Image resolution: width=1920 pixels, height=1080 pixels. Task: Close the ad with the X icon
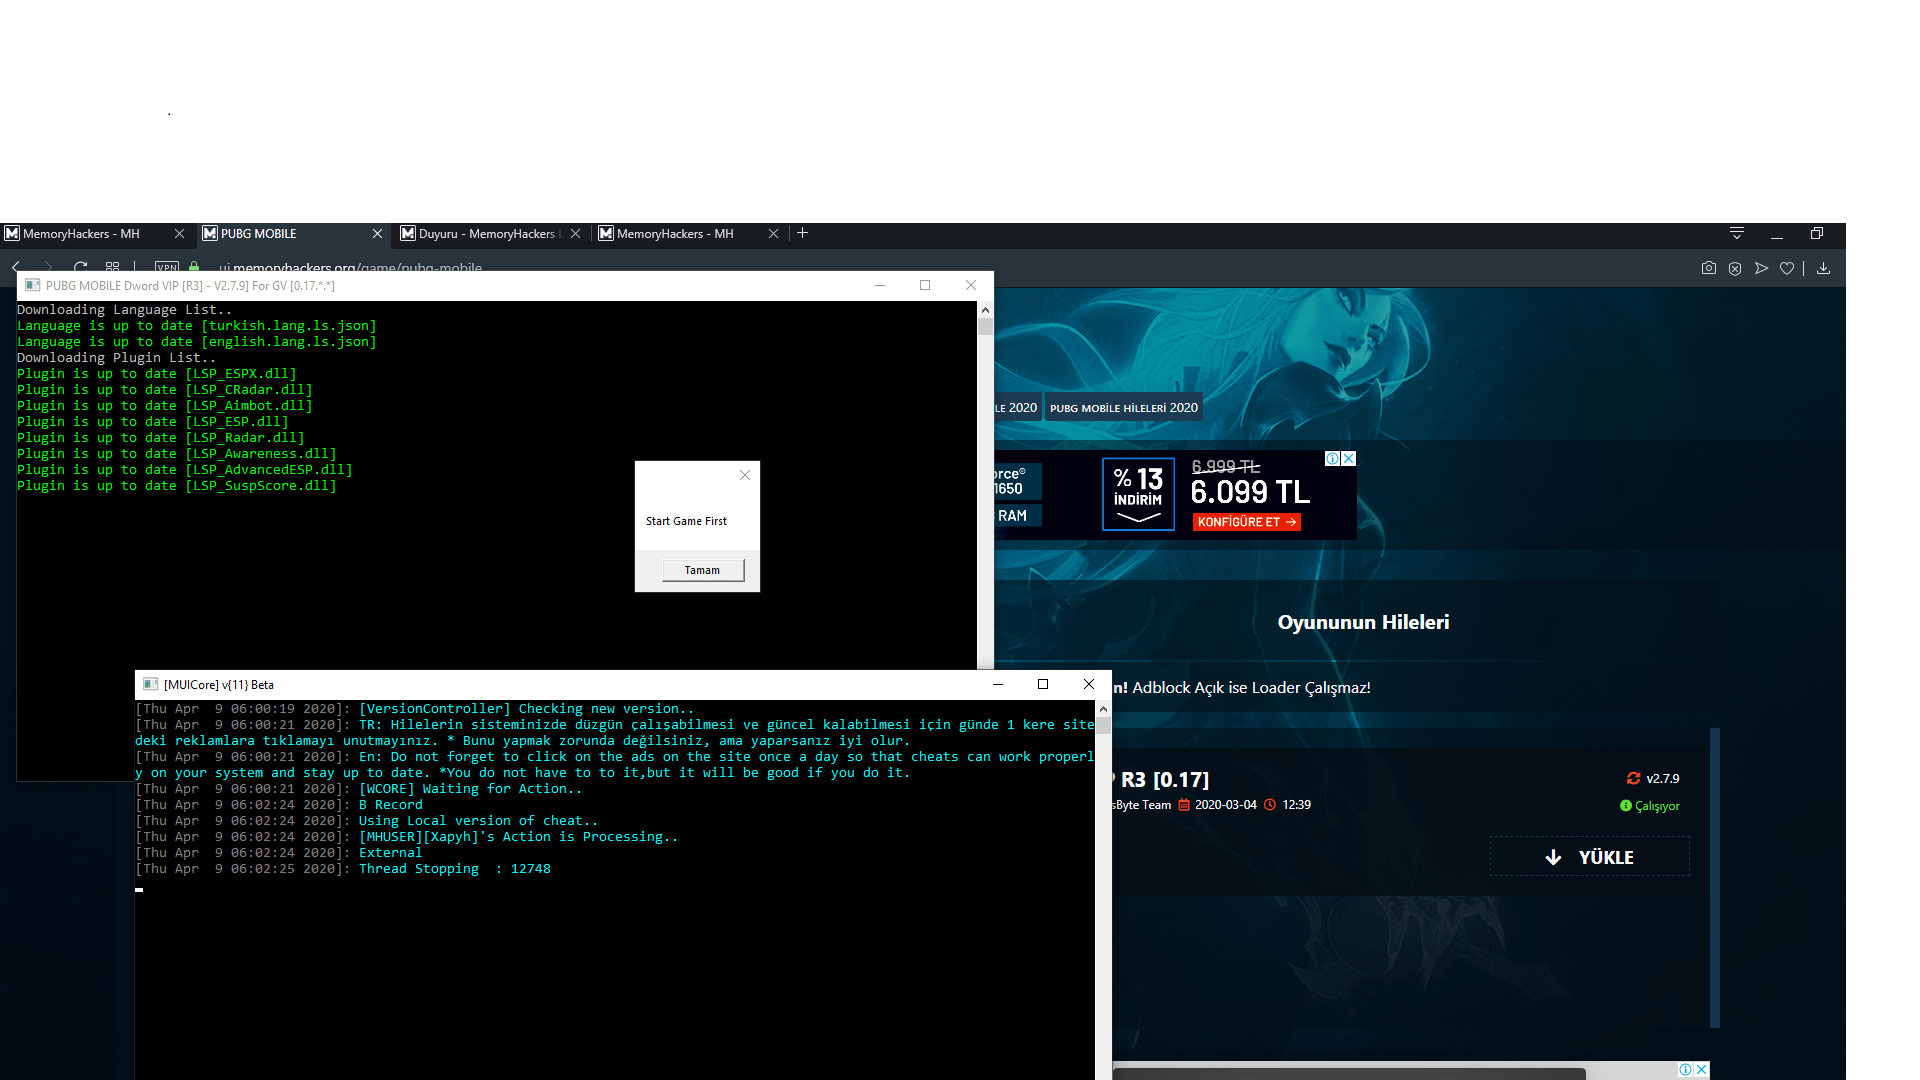point(1349,458)
